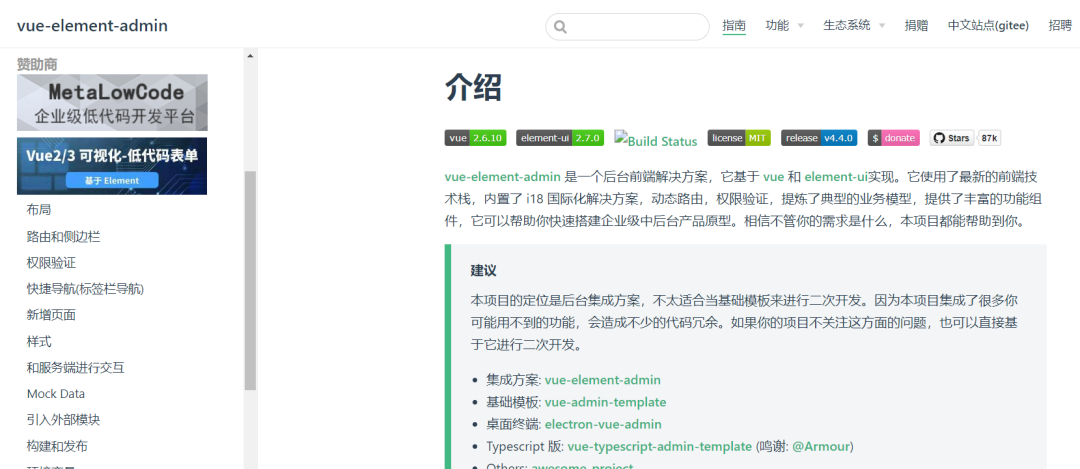Screen dimensions: 1080x469
Task: Click the vue-element-admin site title
Action: coord(92,26)
